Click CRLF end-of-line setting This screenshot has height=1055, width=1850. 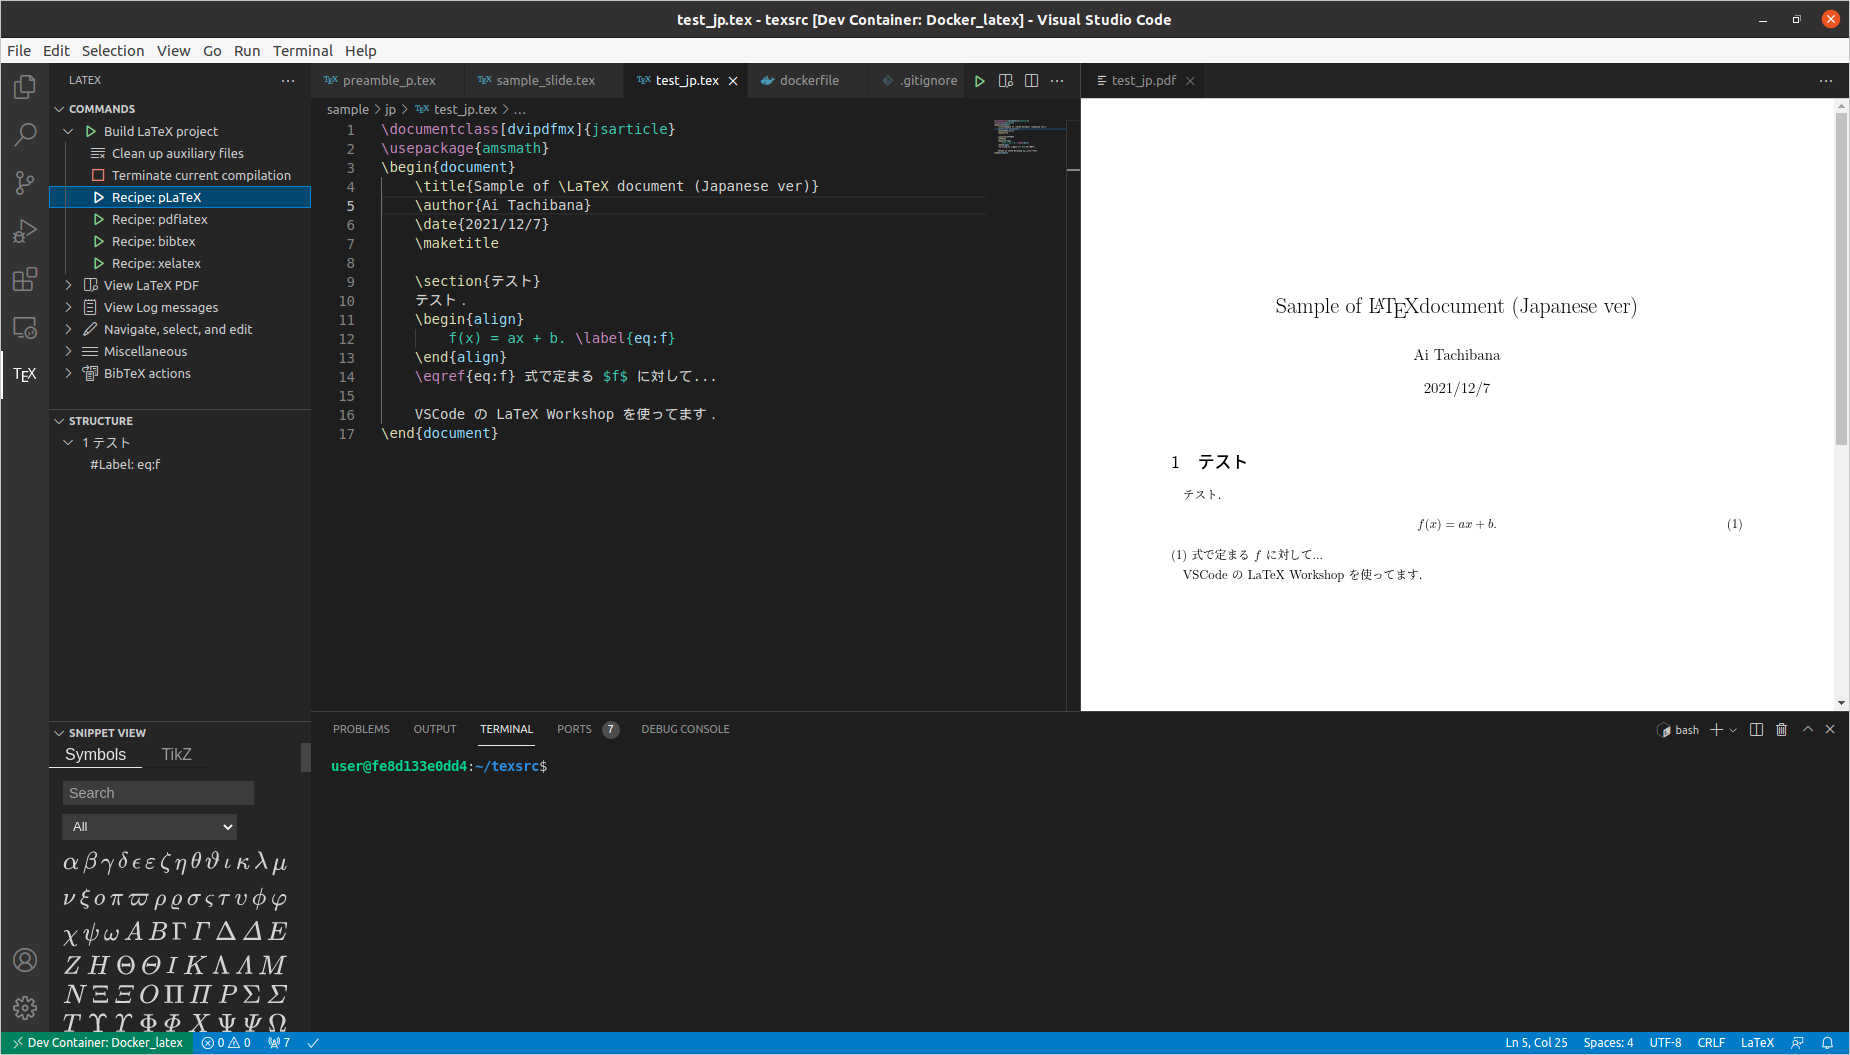(x=1711, y=1043)
